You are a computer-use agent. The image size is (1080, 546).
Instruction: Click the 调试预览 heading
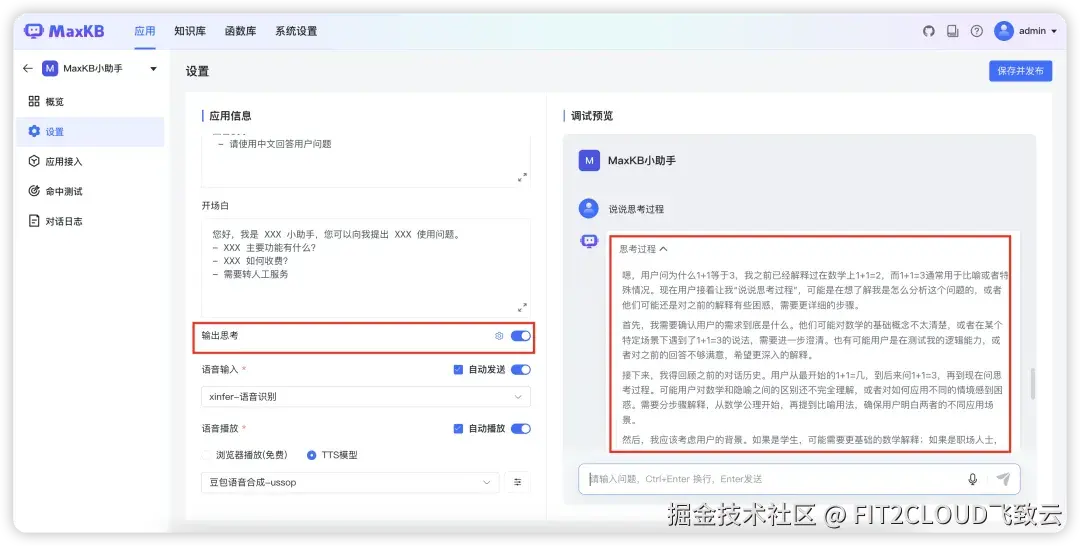(592, 116)
